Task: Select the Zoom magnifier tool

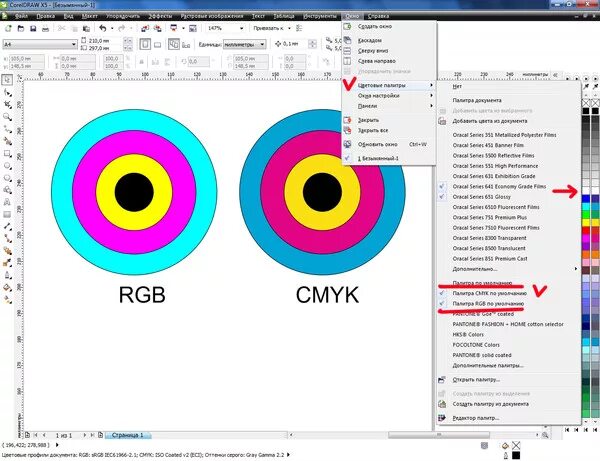Action: click(7, 117)
